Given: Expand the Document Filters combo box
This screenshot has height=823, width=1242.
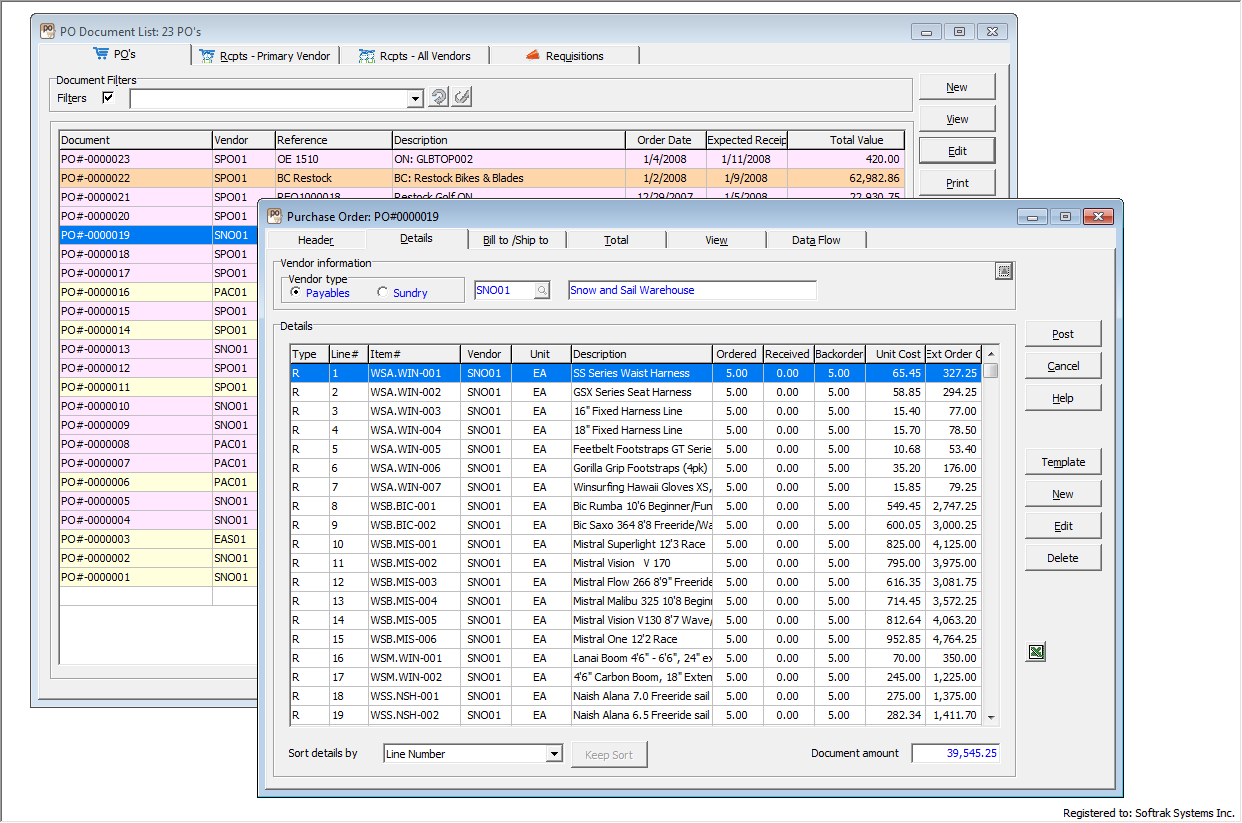Looking at the screenshot, I should pyautogui.click(x=415, y=99).
